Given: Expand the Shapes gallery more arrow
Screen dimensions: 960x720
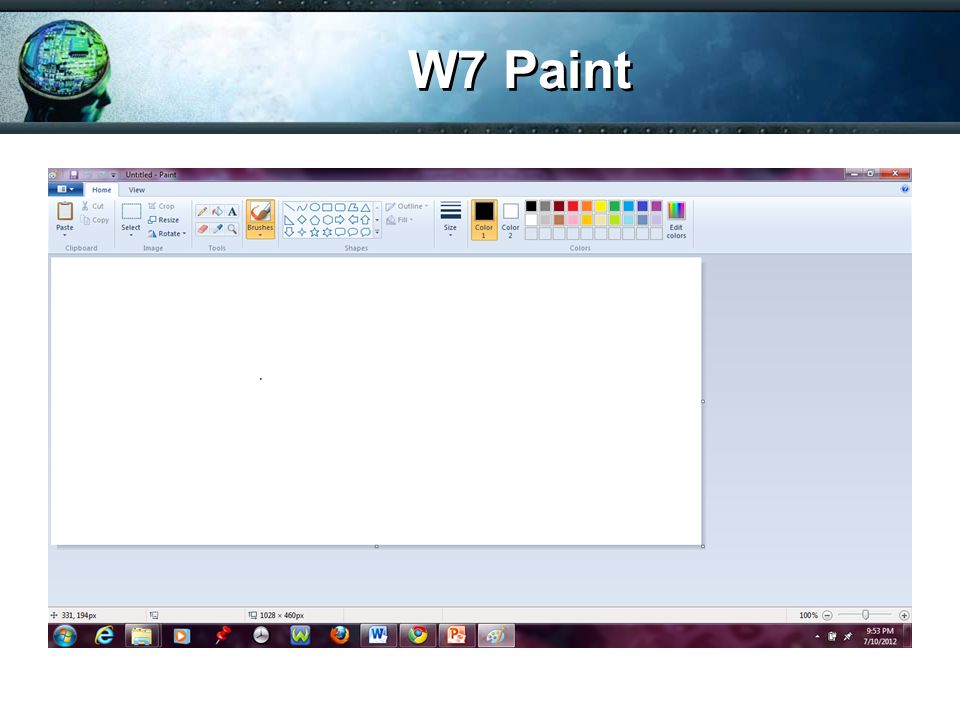Looking at the screenshot, I should (x=377, y=232).
